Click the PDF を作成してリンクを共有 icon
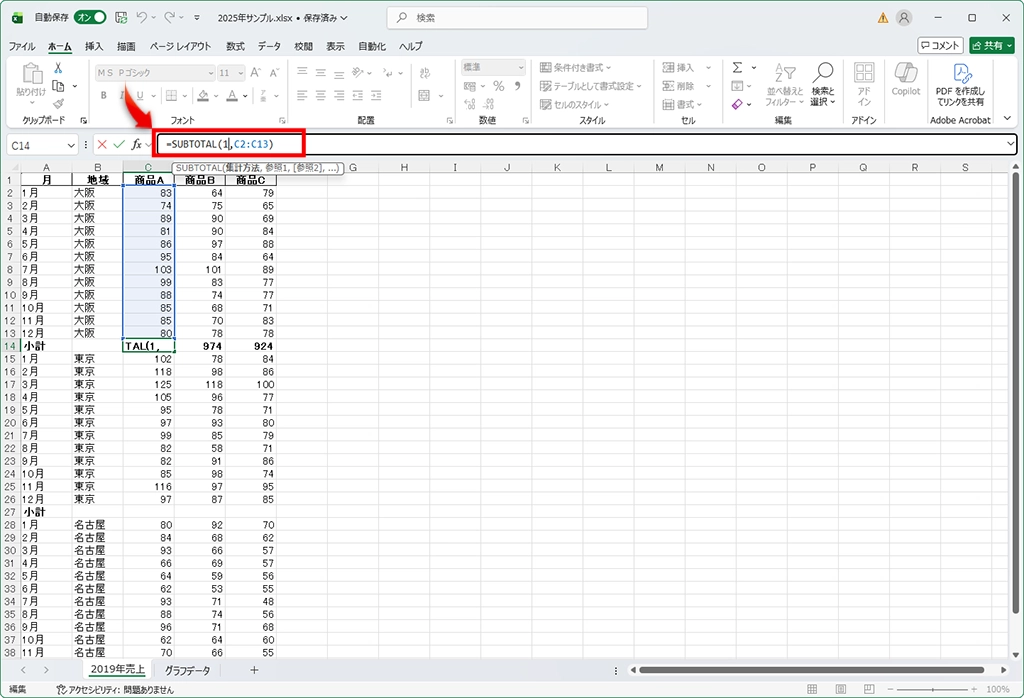 [959, 84]
